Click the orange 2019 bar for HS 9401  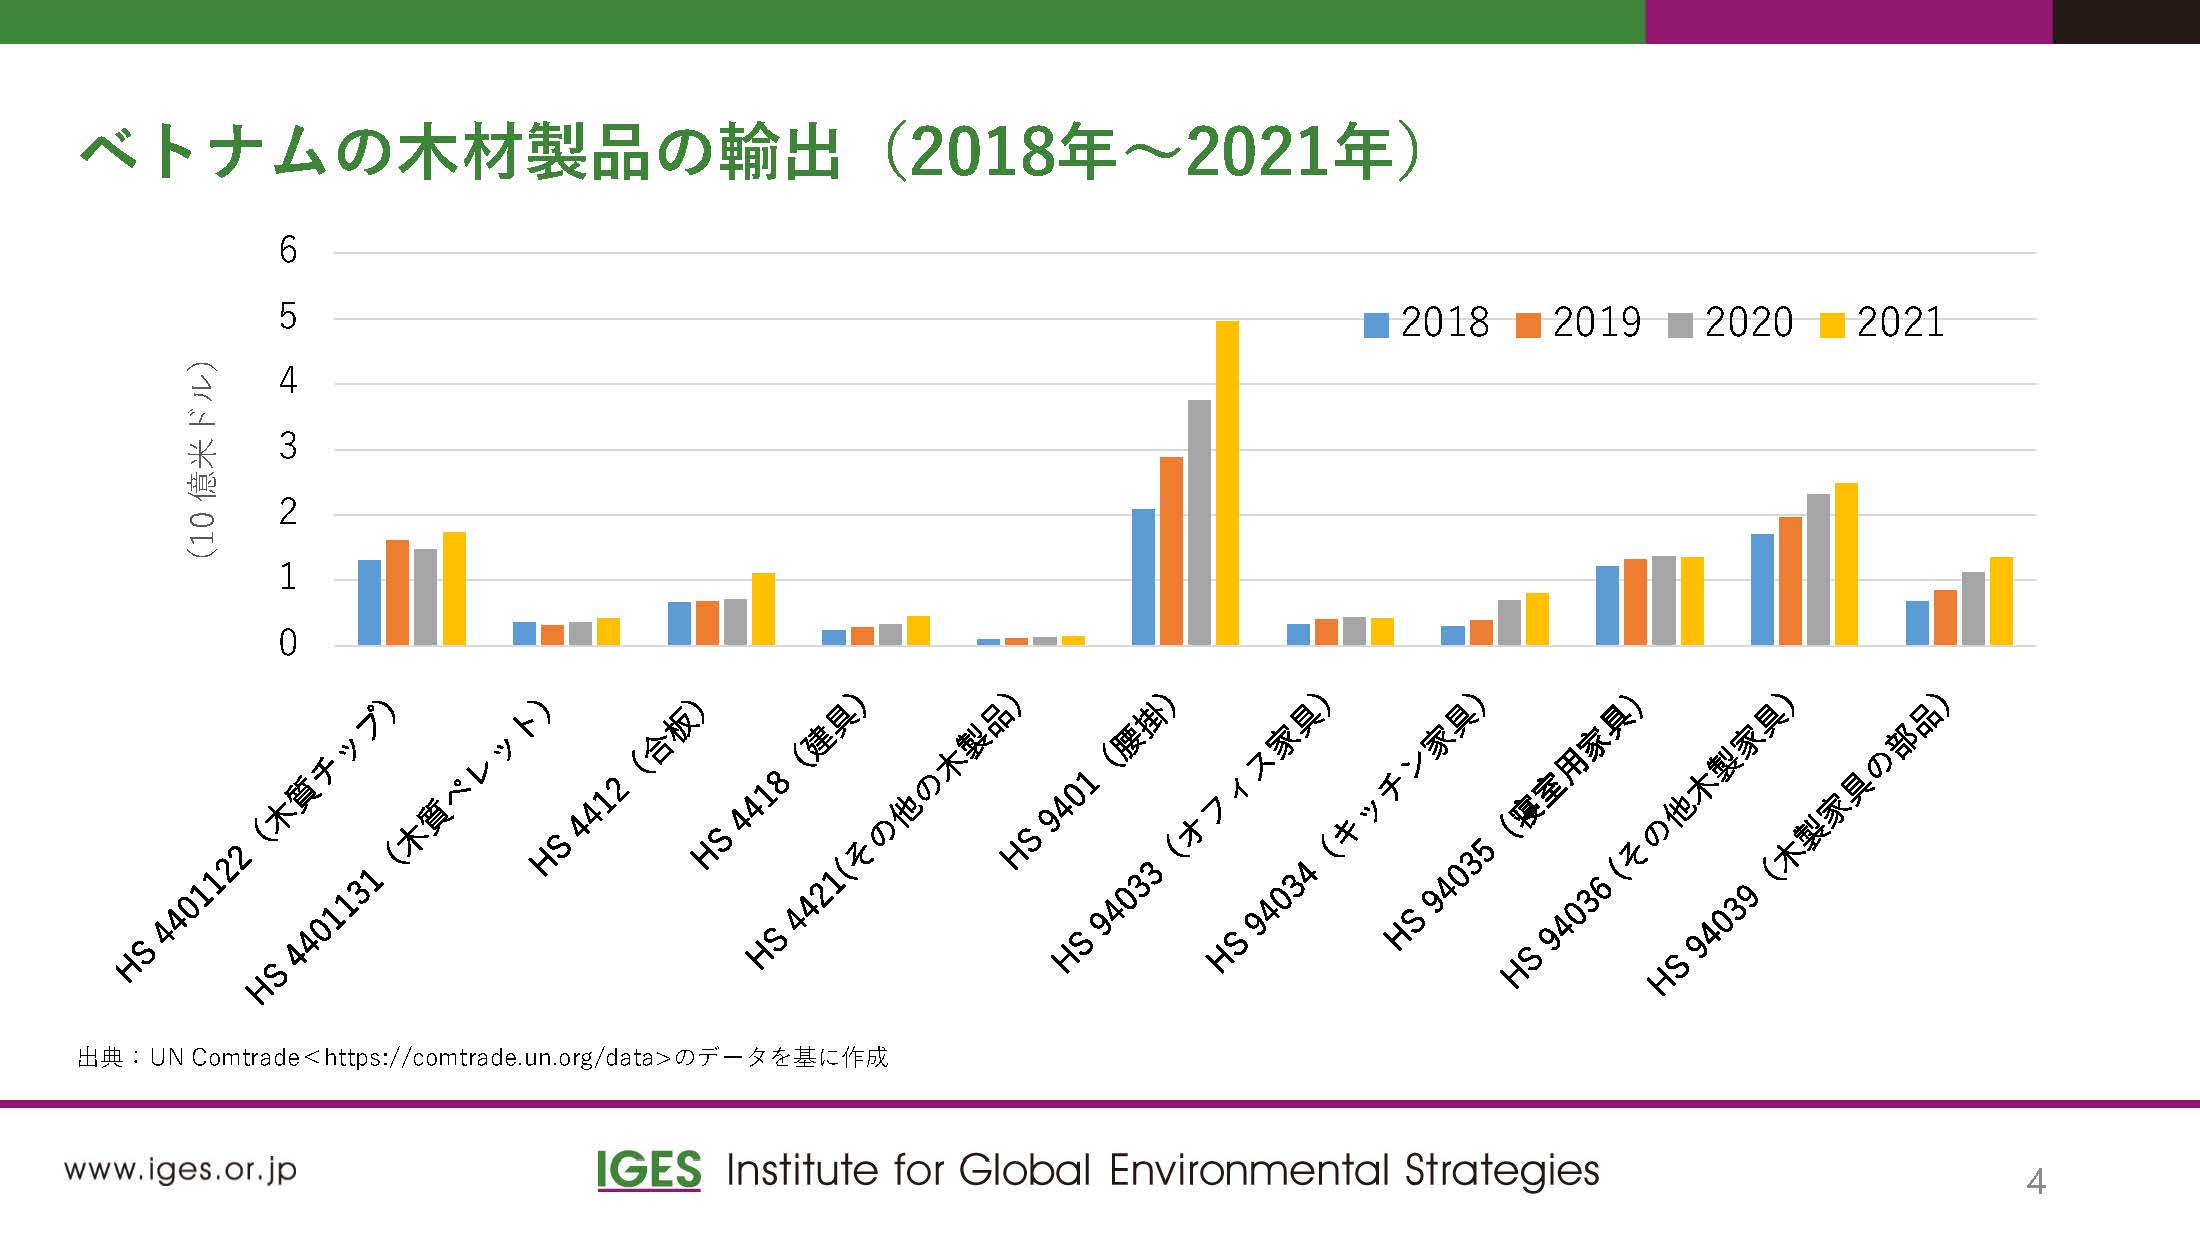click(1171, 551)
